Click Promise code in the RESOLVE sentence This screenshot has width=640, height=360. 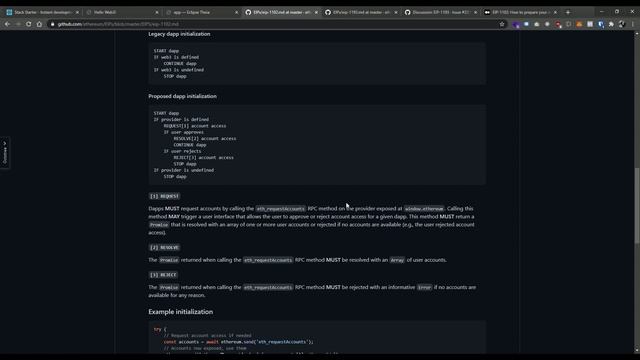point(169,260)
